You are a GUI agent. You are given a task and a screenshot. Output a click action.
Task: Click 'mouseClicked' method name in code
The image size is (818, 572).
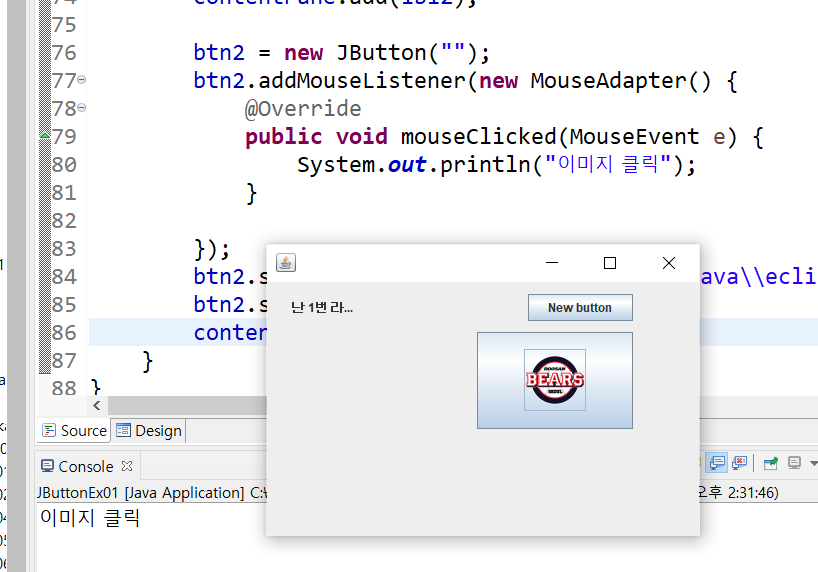click(479, 137)
